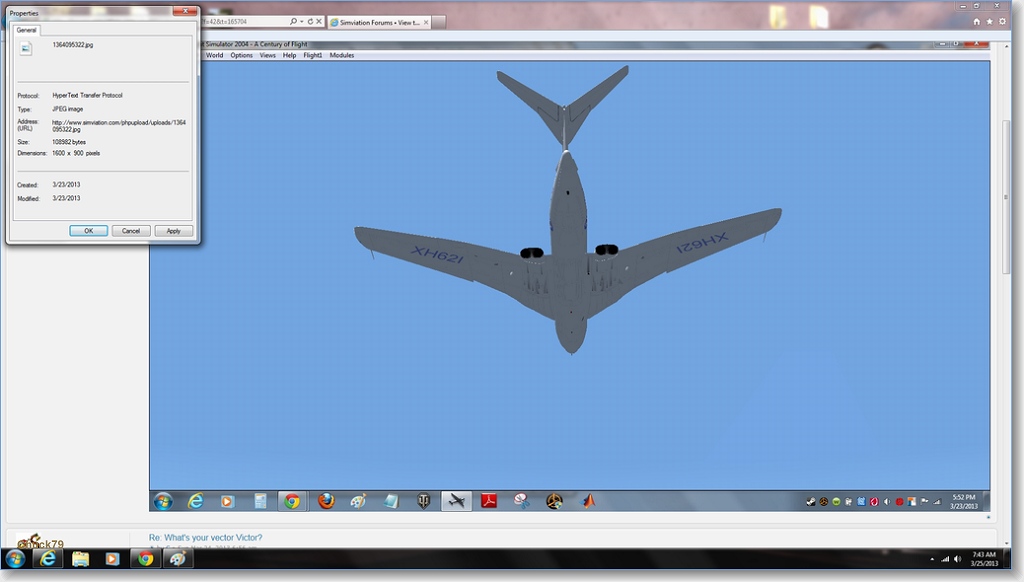The width and height of the screenshot is (1024, 582).
Task: Switch to the Simviation Forums browser tab
Action: click(379, 22)
